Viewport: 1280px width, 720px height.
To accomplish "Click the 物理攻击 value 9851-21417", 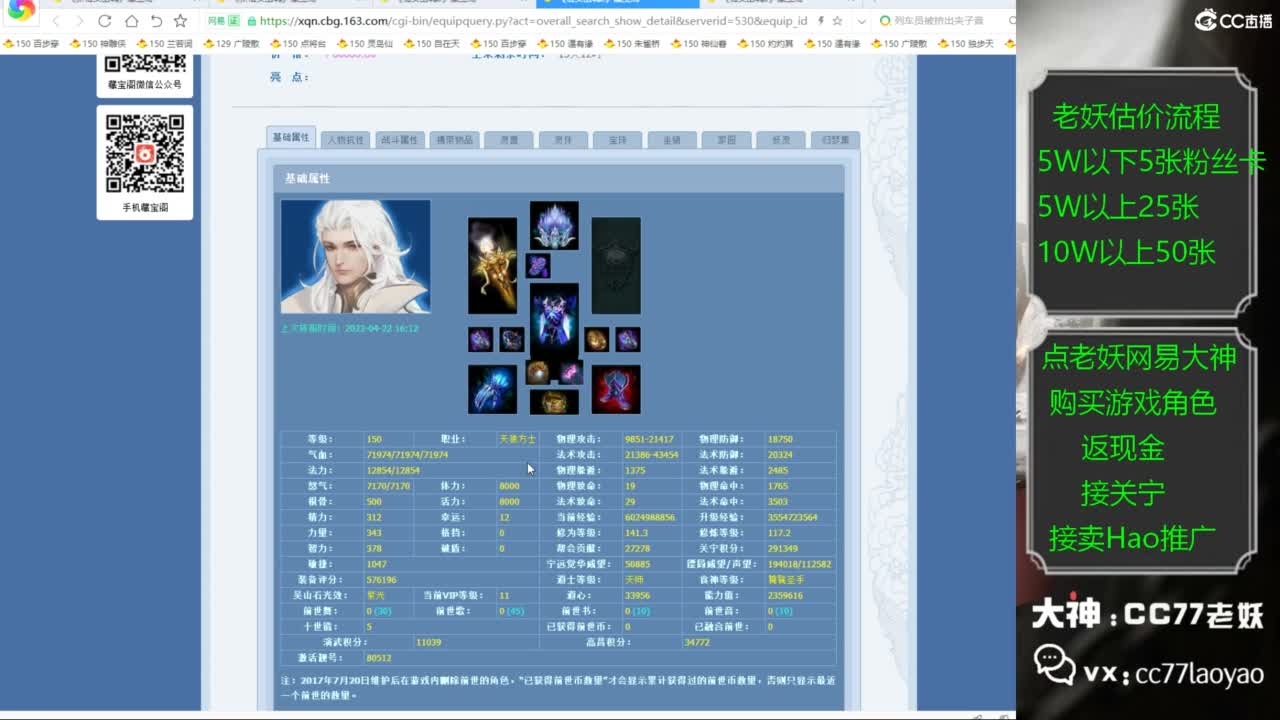I will (x=649, y=439).
